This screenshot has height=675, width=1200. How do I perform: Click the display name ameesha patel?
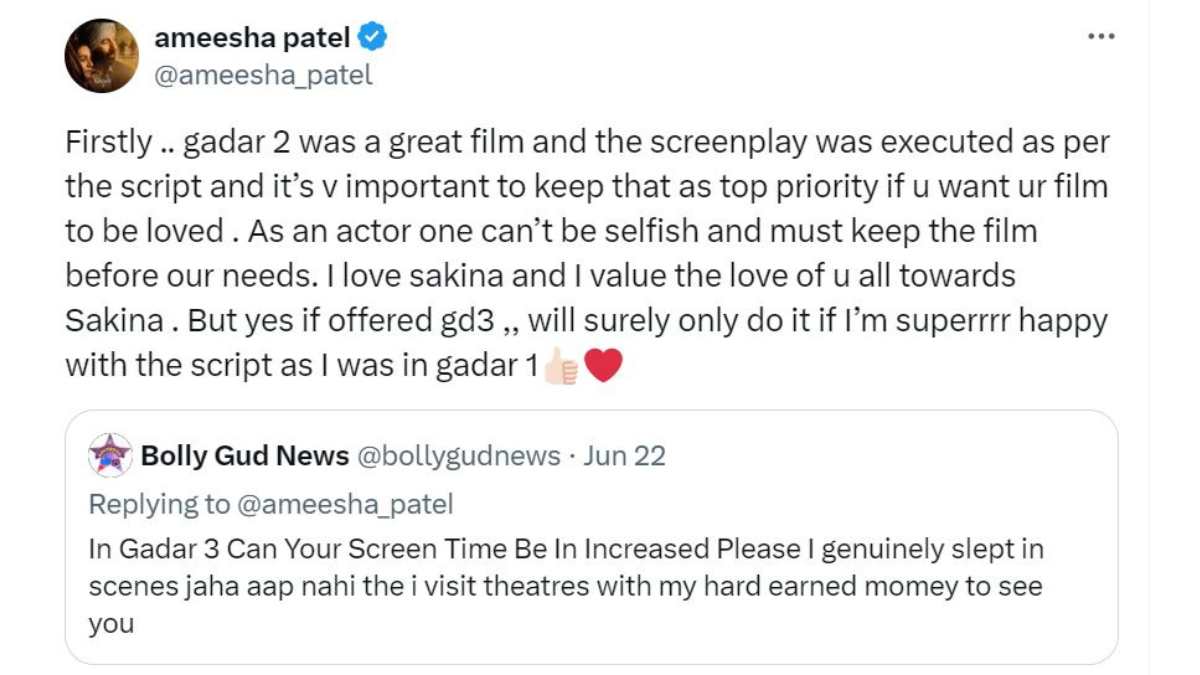coord(253,37)
